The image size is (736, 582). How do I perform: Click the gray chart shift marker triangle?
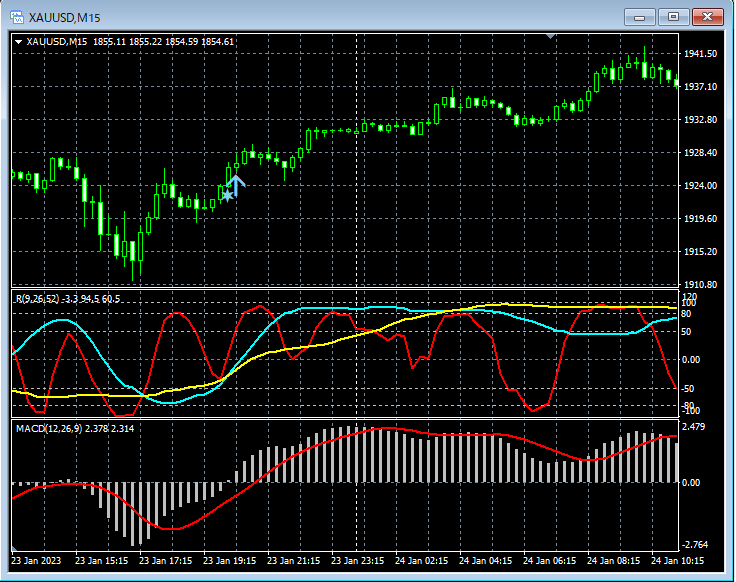(551, 36)
